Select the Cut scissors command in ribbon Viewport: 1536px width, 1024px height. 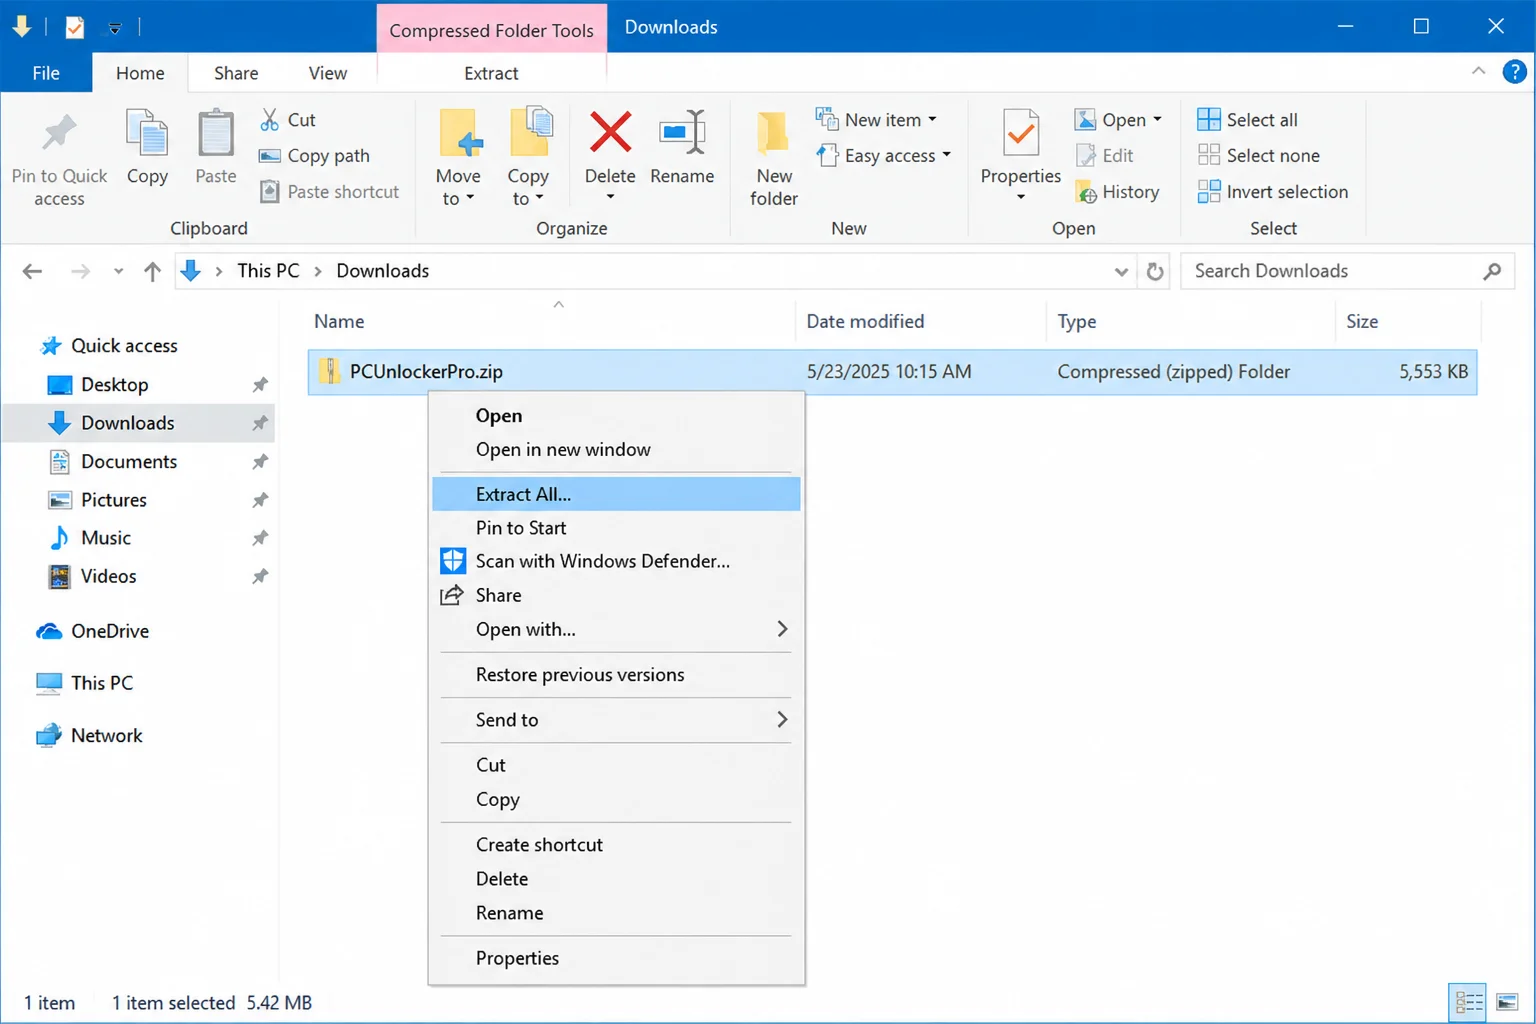pyautogui.click(x=287, y=120)
